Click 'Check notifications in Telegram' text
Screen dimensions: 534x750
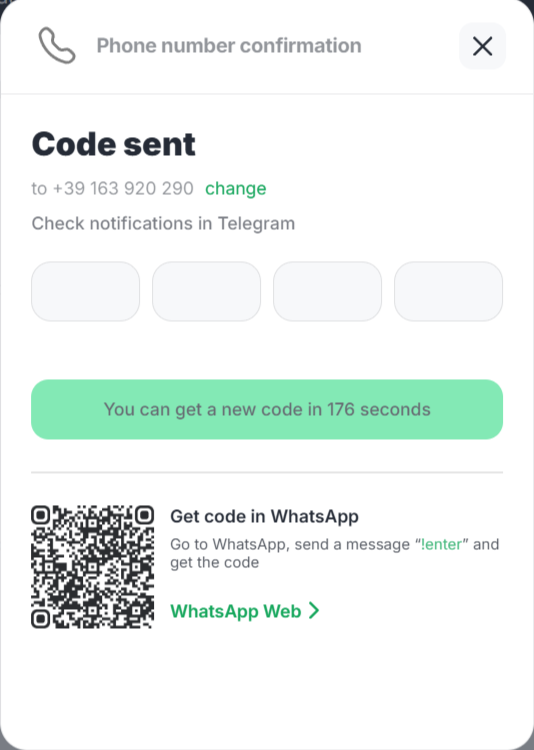click(163, 223)
